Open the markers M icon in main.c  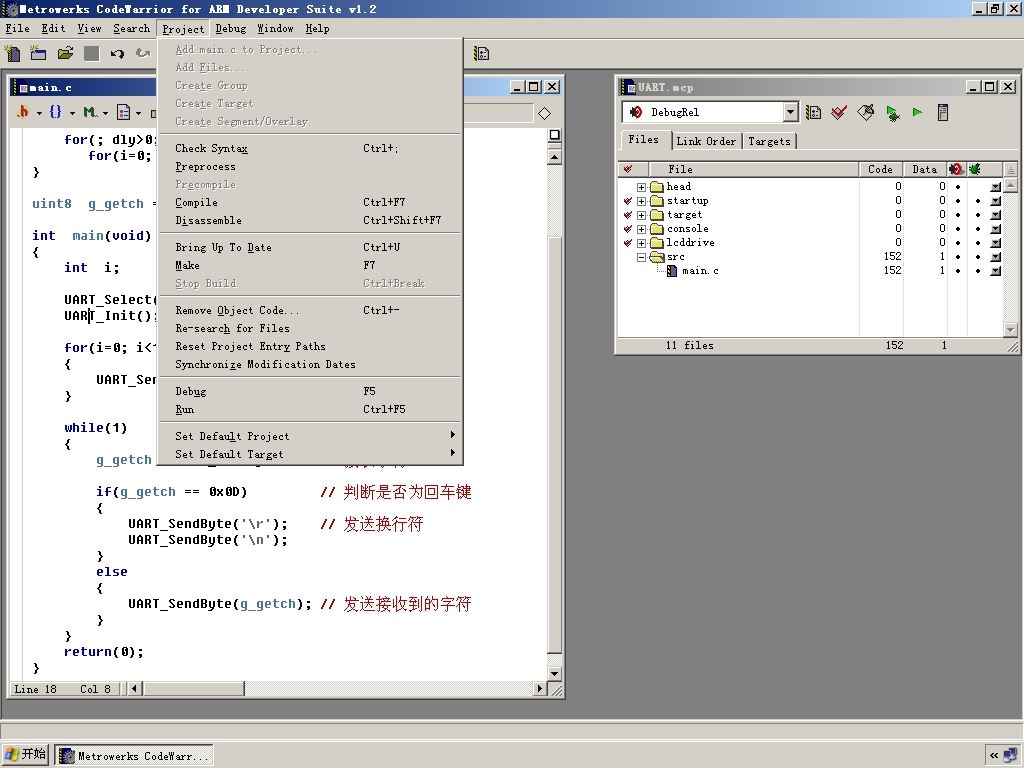tap(89, 112)
